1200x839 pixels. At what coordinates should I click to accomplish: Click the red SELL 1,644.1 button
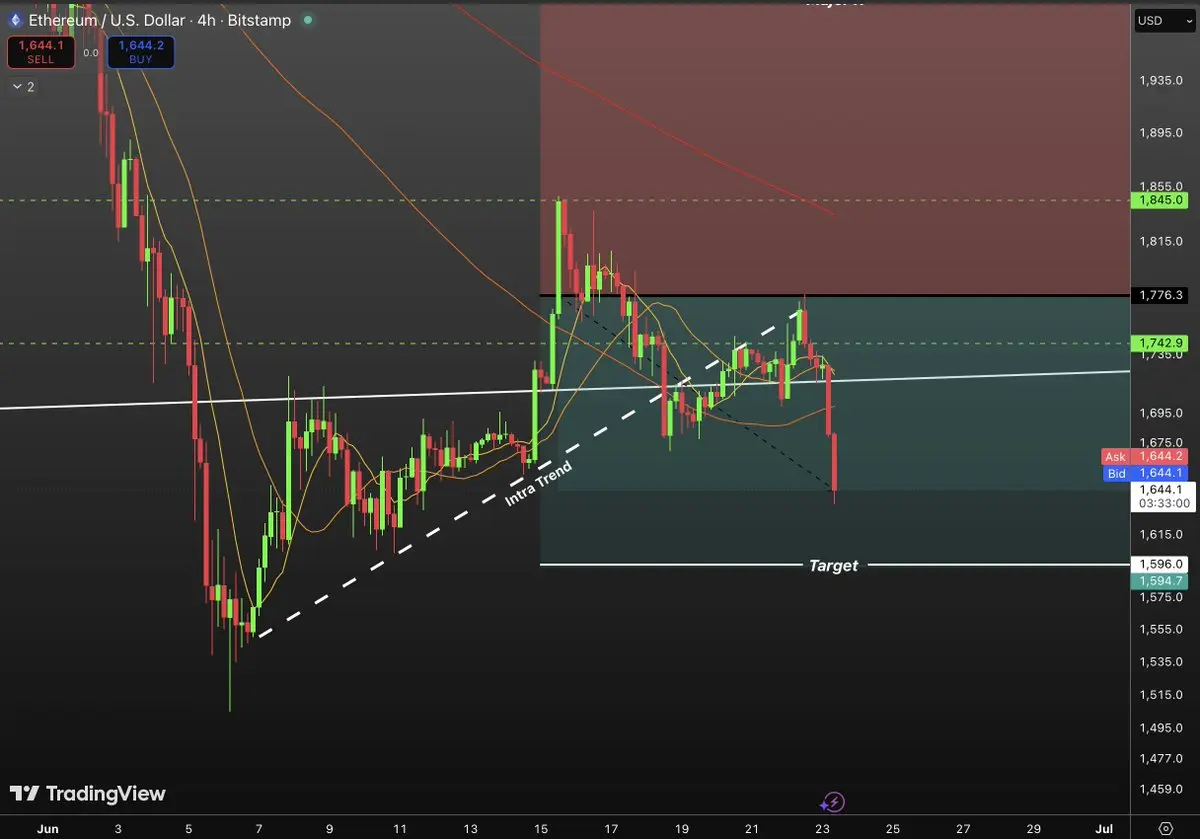pos(41,52)
